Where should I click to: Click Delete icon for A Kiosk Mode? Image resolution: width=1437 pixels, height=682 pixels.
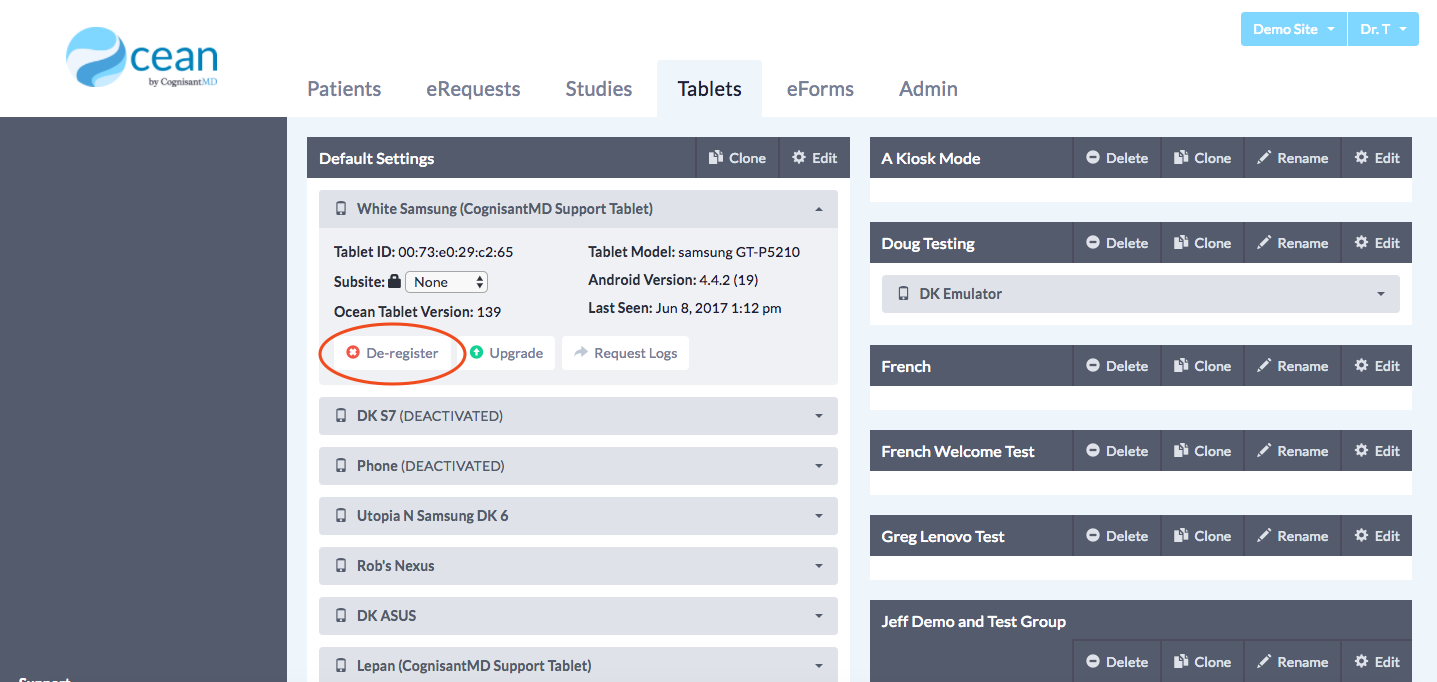click(x=1093, y=158)
